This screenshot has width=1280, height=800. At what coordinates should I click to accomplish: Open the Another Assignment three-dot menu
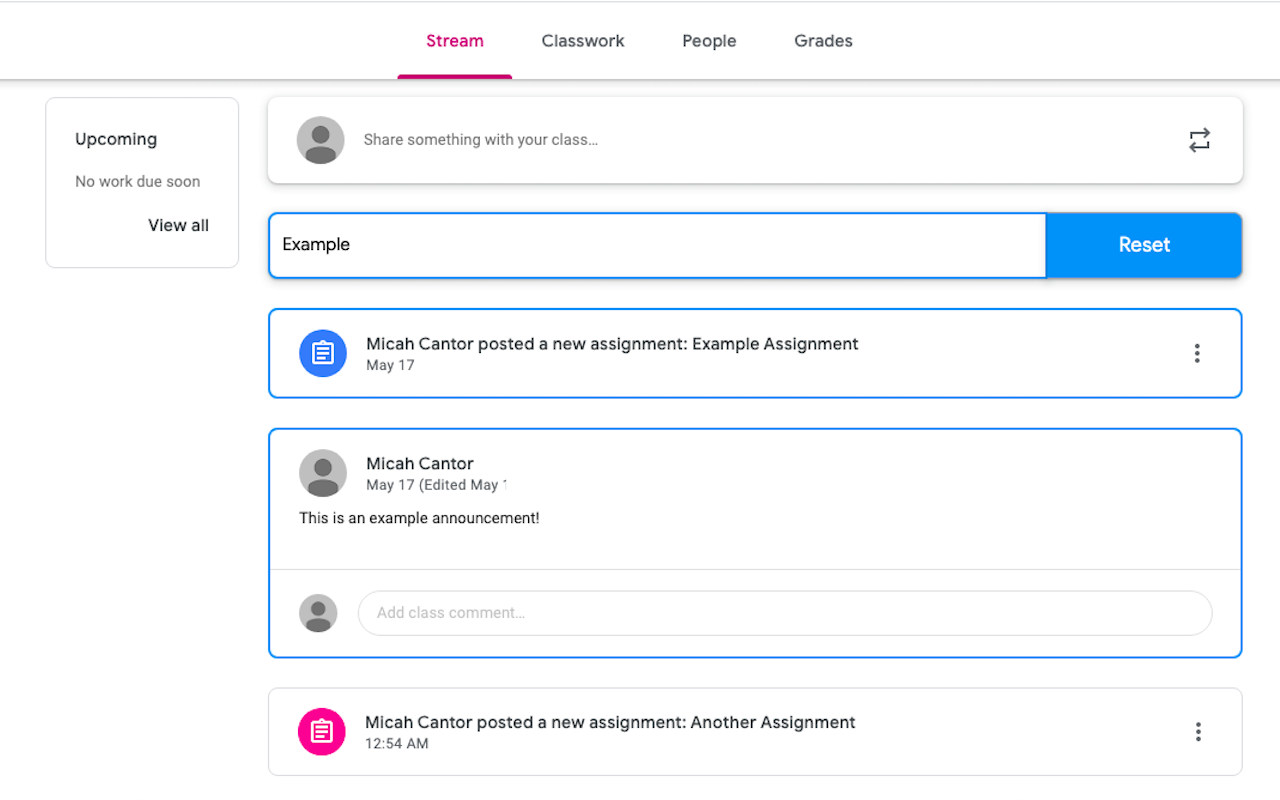pos(1197,732)
